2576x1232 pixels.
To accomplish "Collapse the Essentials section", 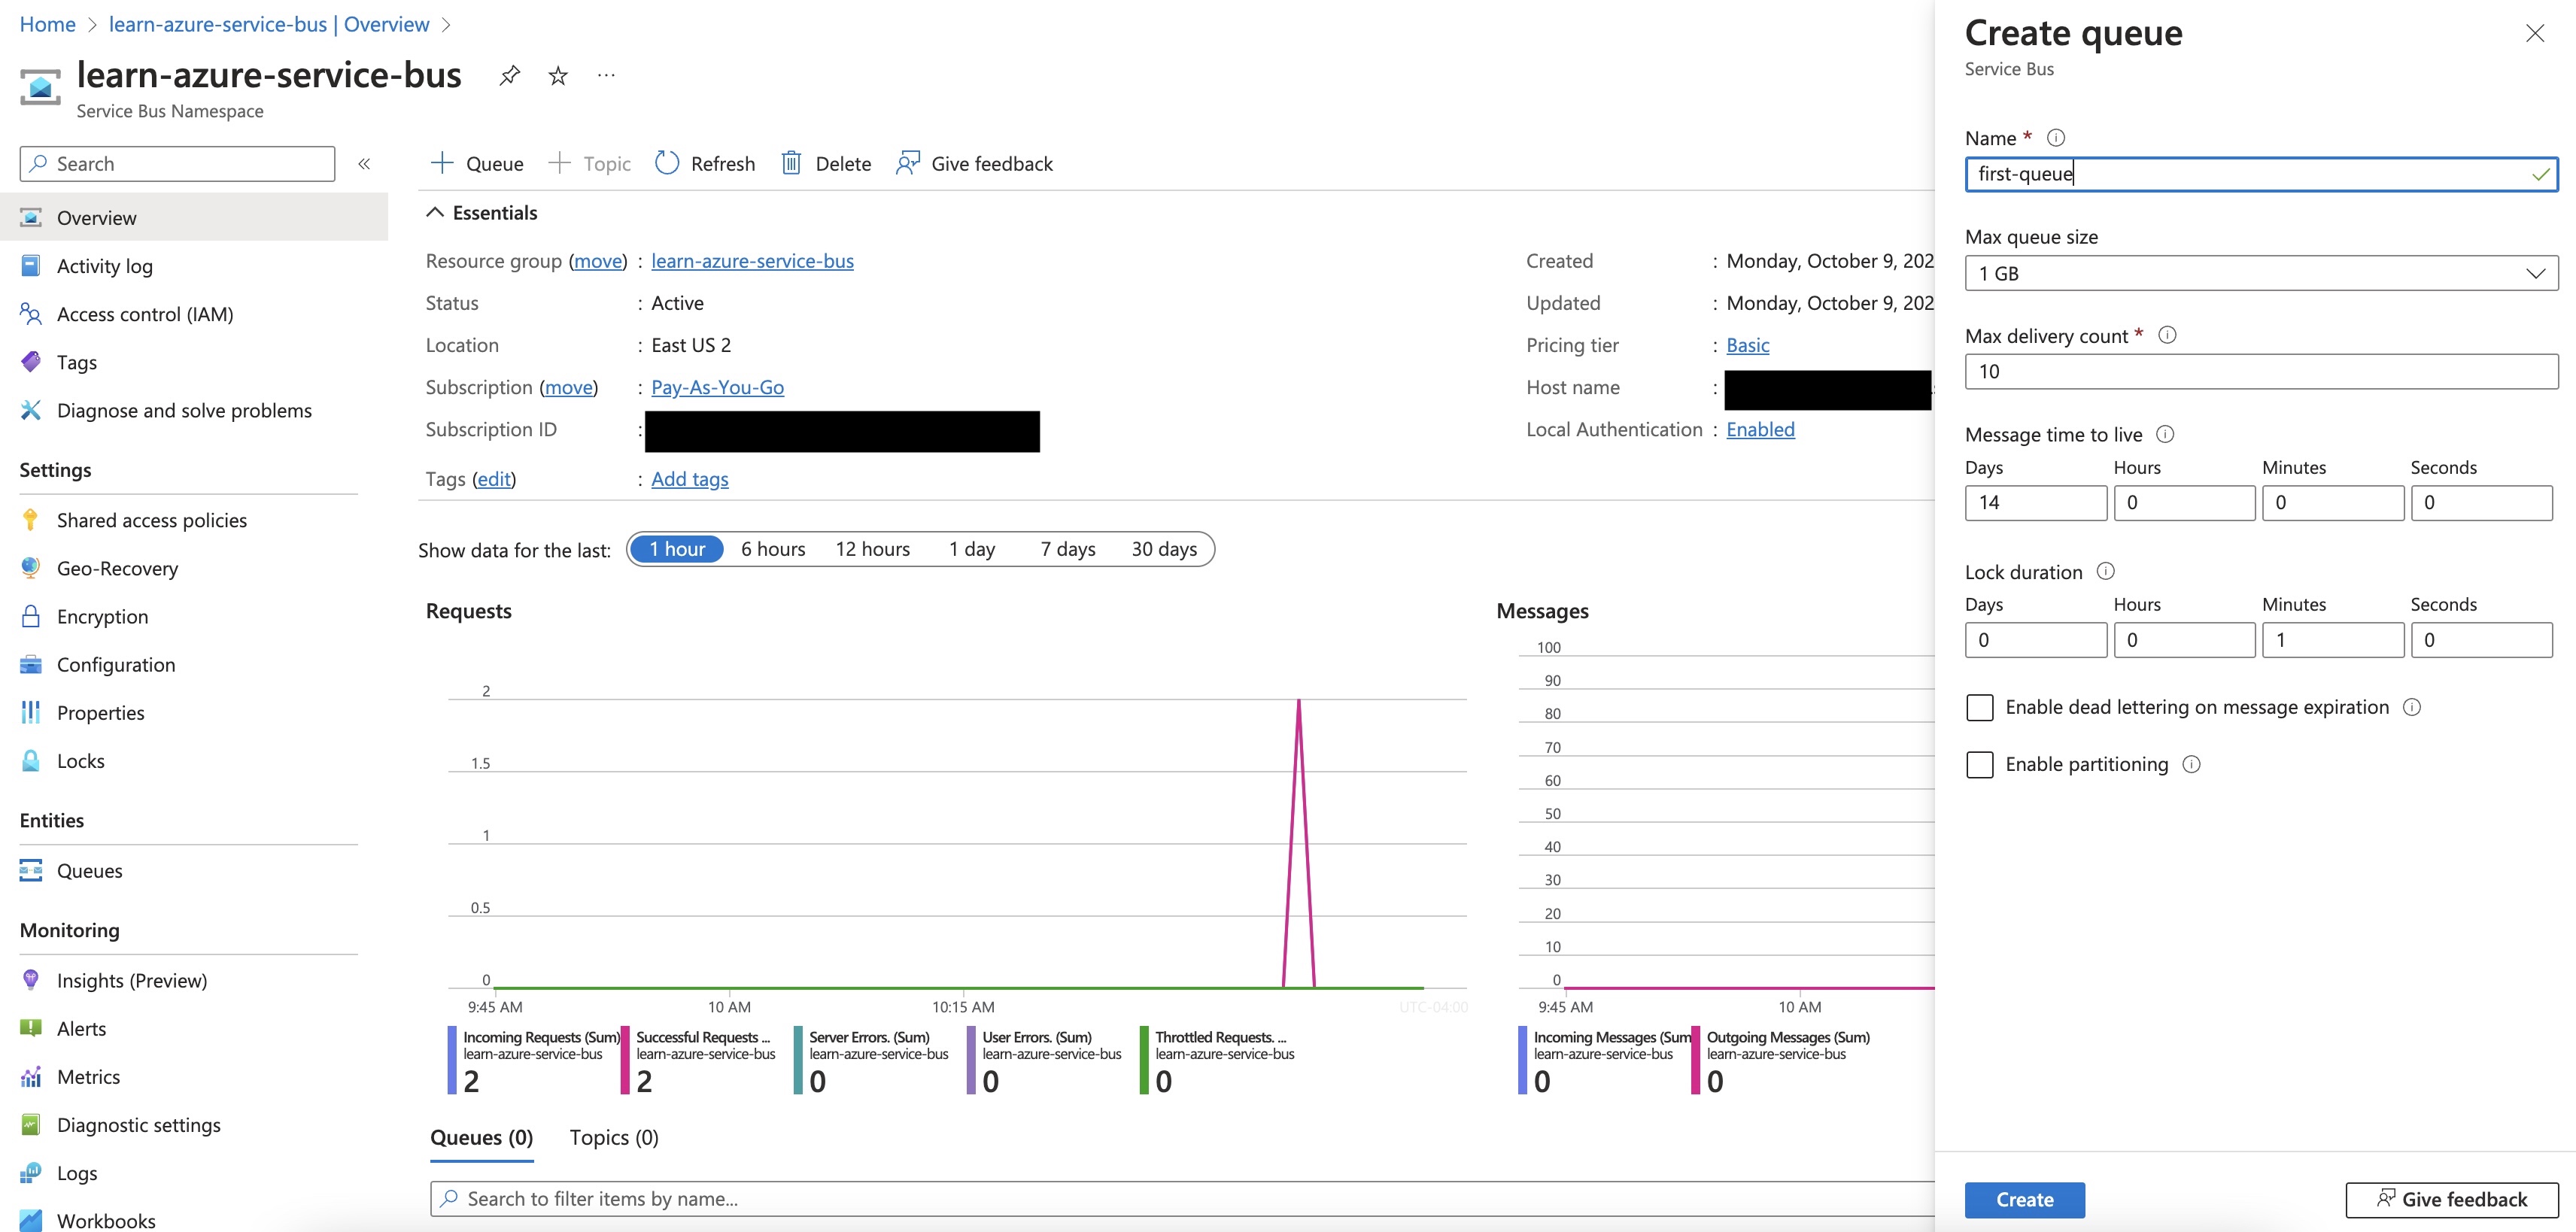I will pyautogui.click(x=435, y=212).
